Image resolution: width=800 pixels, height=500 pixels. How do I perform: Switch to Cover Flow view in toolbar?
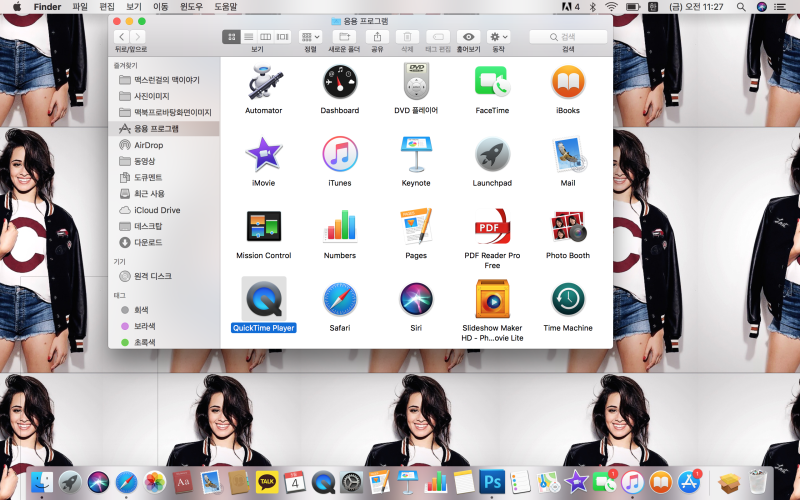pos(282,37)
